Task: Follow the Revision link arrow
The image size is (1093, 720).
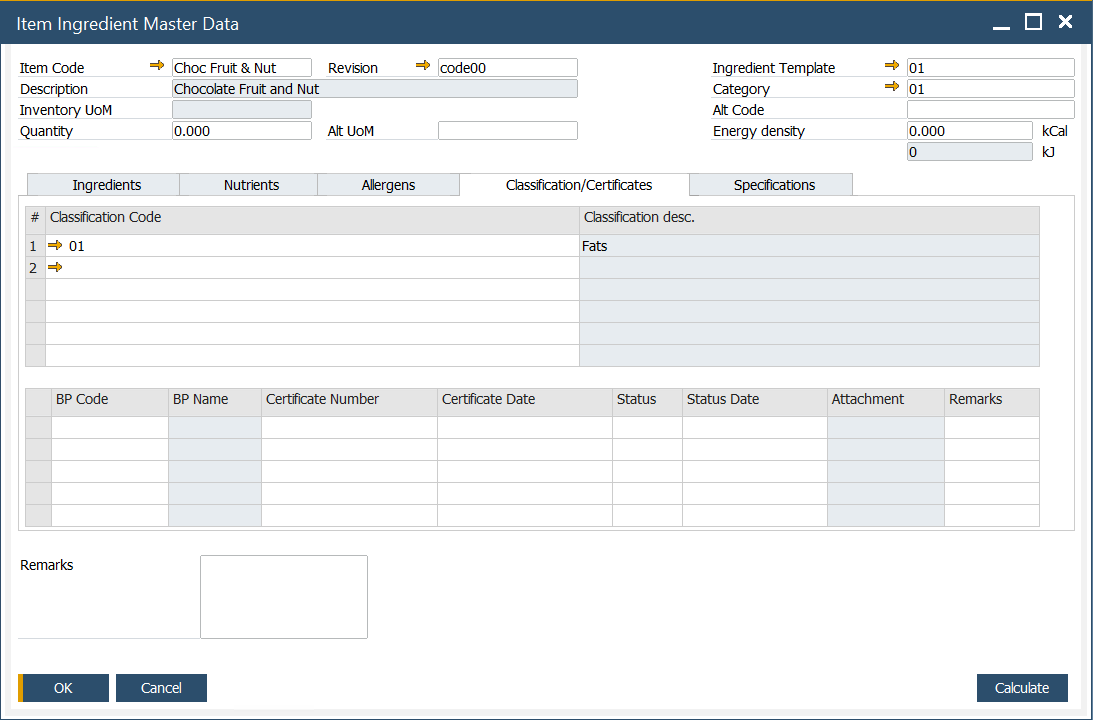Action: [423, 65]
